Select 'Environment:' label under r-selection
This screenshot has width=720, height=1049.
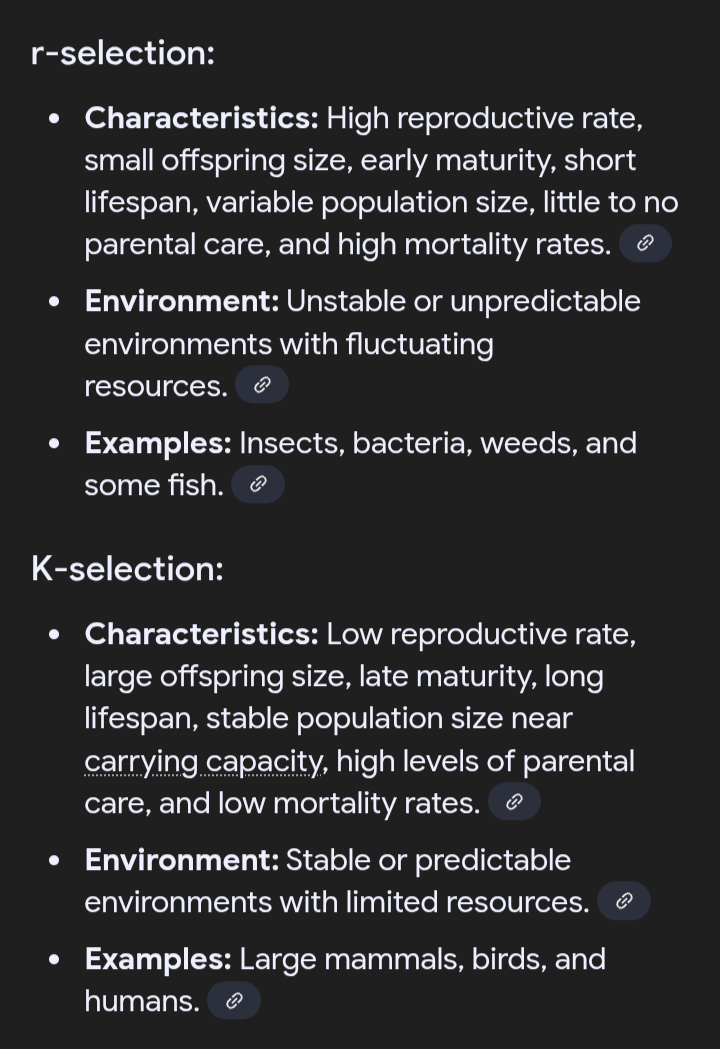(x=184, y=301)
